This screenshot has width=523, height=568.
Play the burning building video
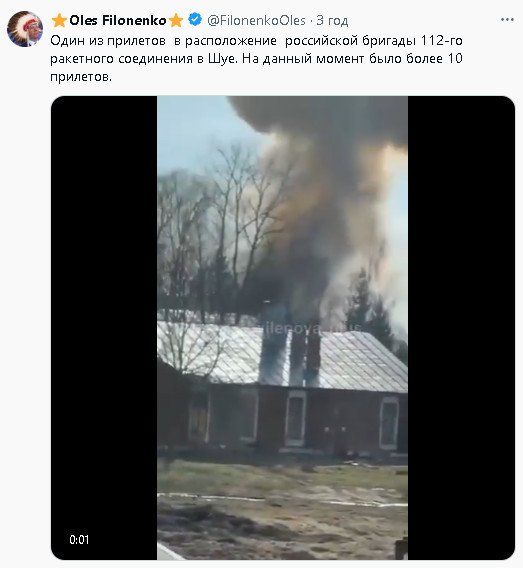tap(283, 328)
